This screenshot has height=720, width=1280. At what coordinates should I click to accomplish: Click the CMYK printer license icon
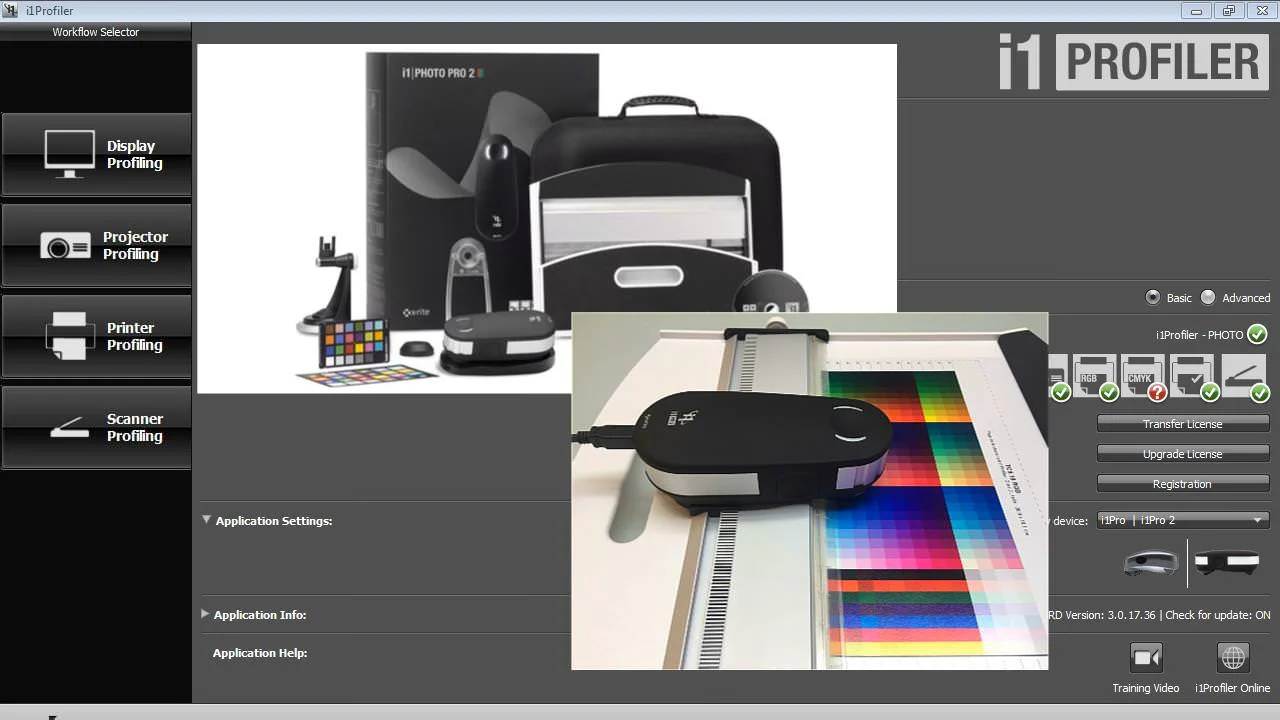point(1143,377)
